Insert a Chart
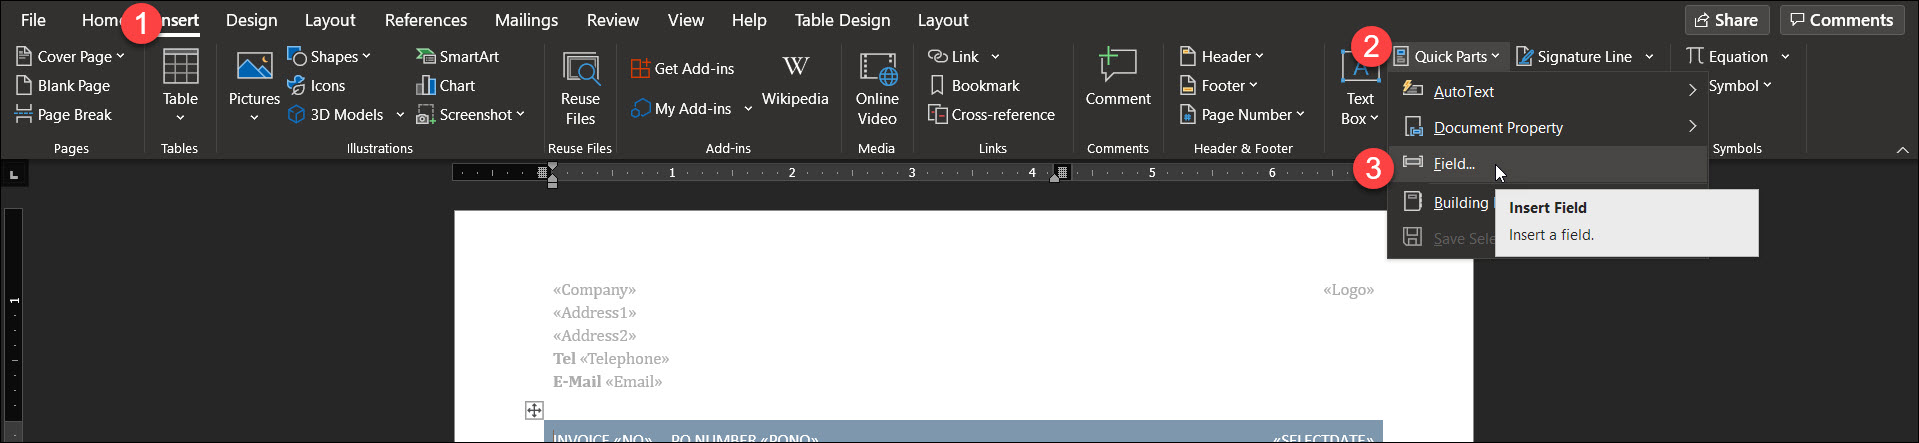Screen dimensions: 1919x443 (446, 86)
